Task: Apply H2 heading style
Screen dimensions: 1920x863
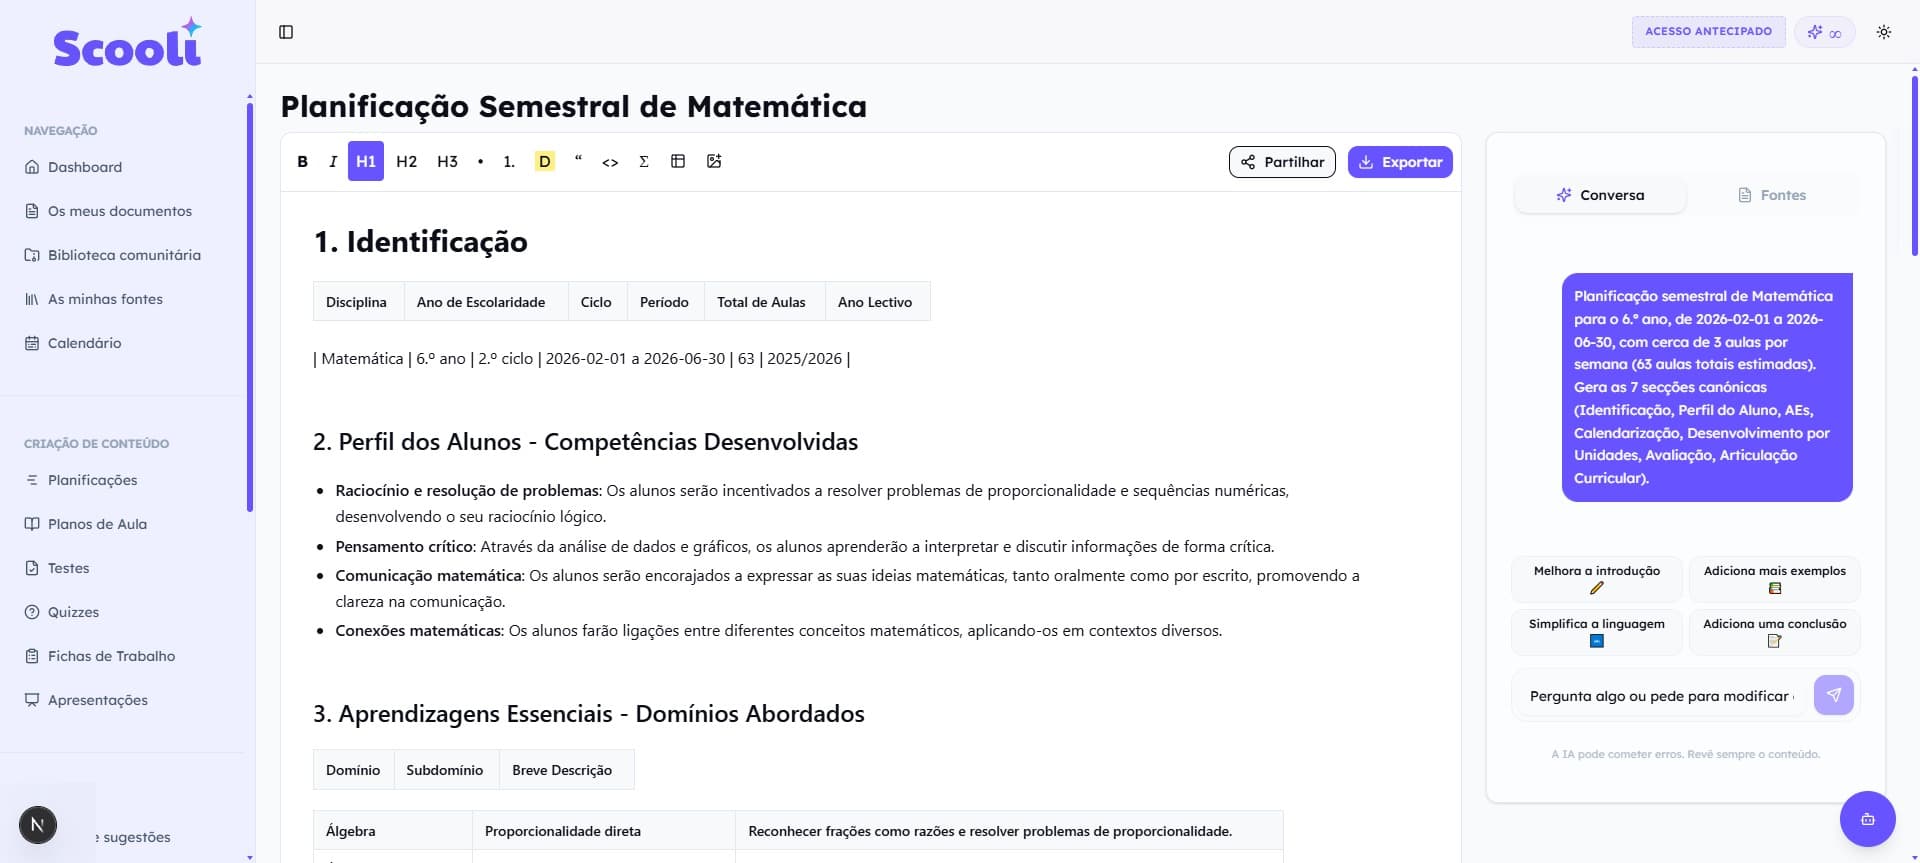Action: 407,161
